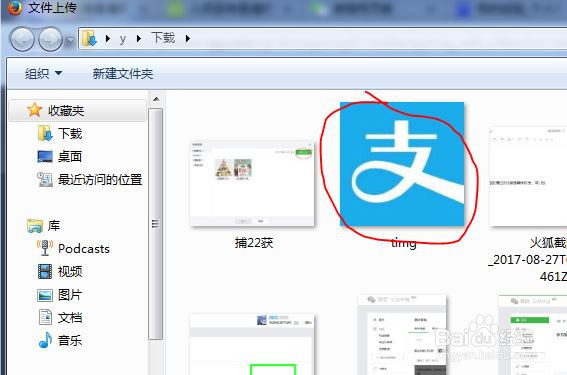Select the 捕22获 file thumbnail

pos(252,183)
